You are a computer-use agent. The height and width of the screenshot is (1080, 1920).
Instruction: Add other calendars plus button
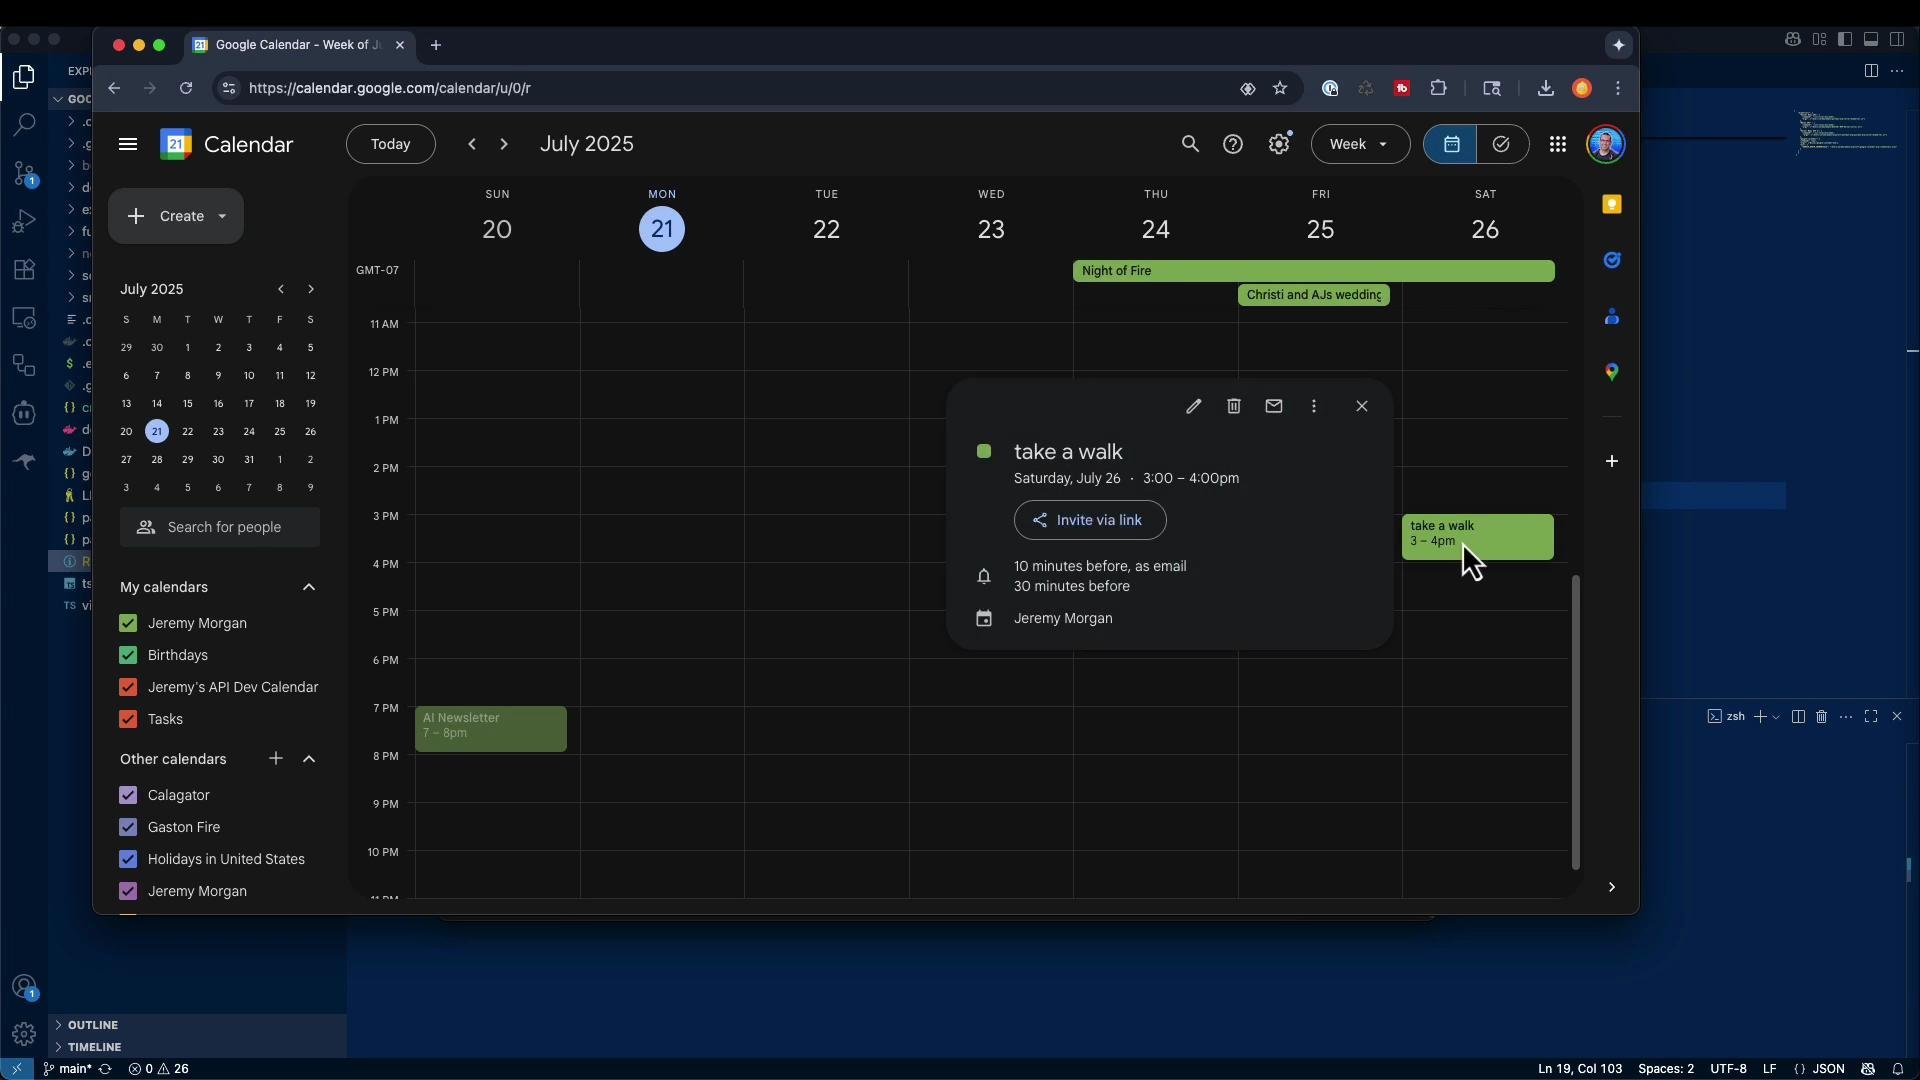[x=276, y=759]
